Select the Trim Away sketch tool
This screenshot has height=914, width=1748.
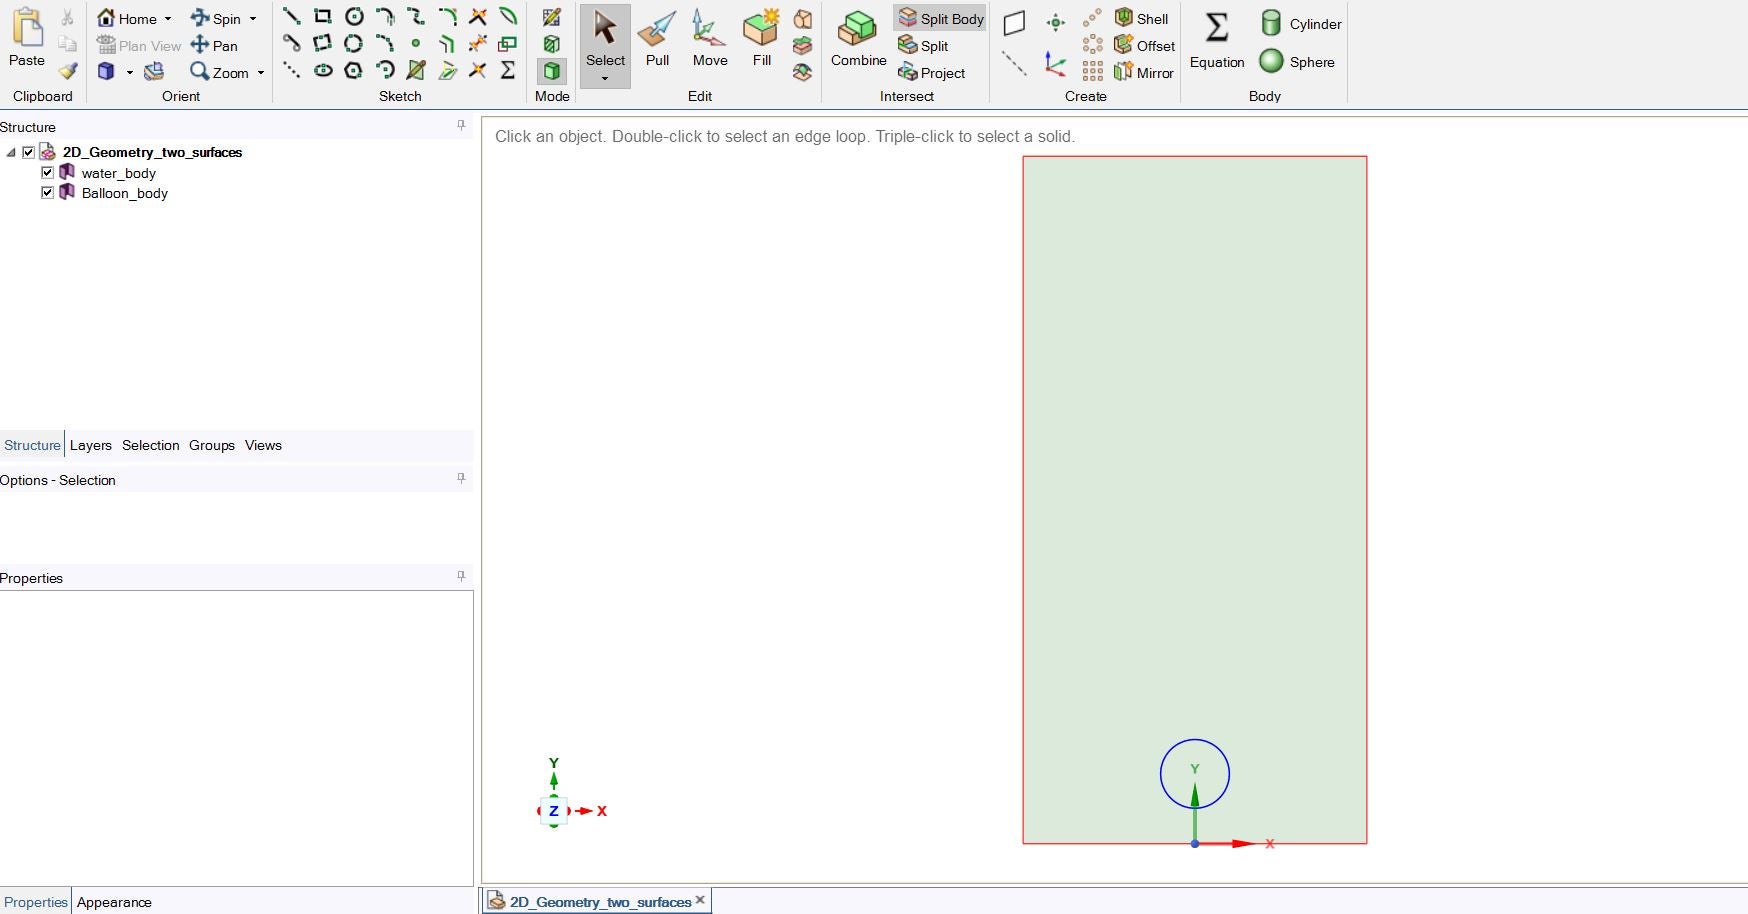coord(478,16)
